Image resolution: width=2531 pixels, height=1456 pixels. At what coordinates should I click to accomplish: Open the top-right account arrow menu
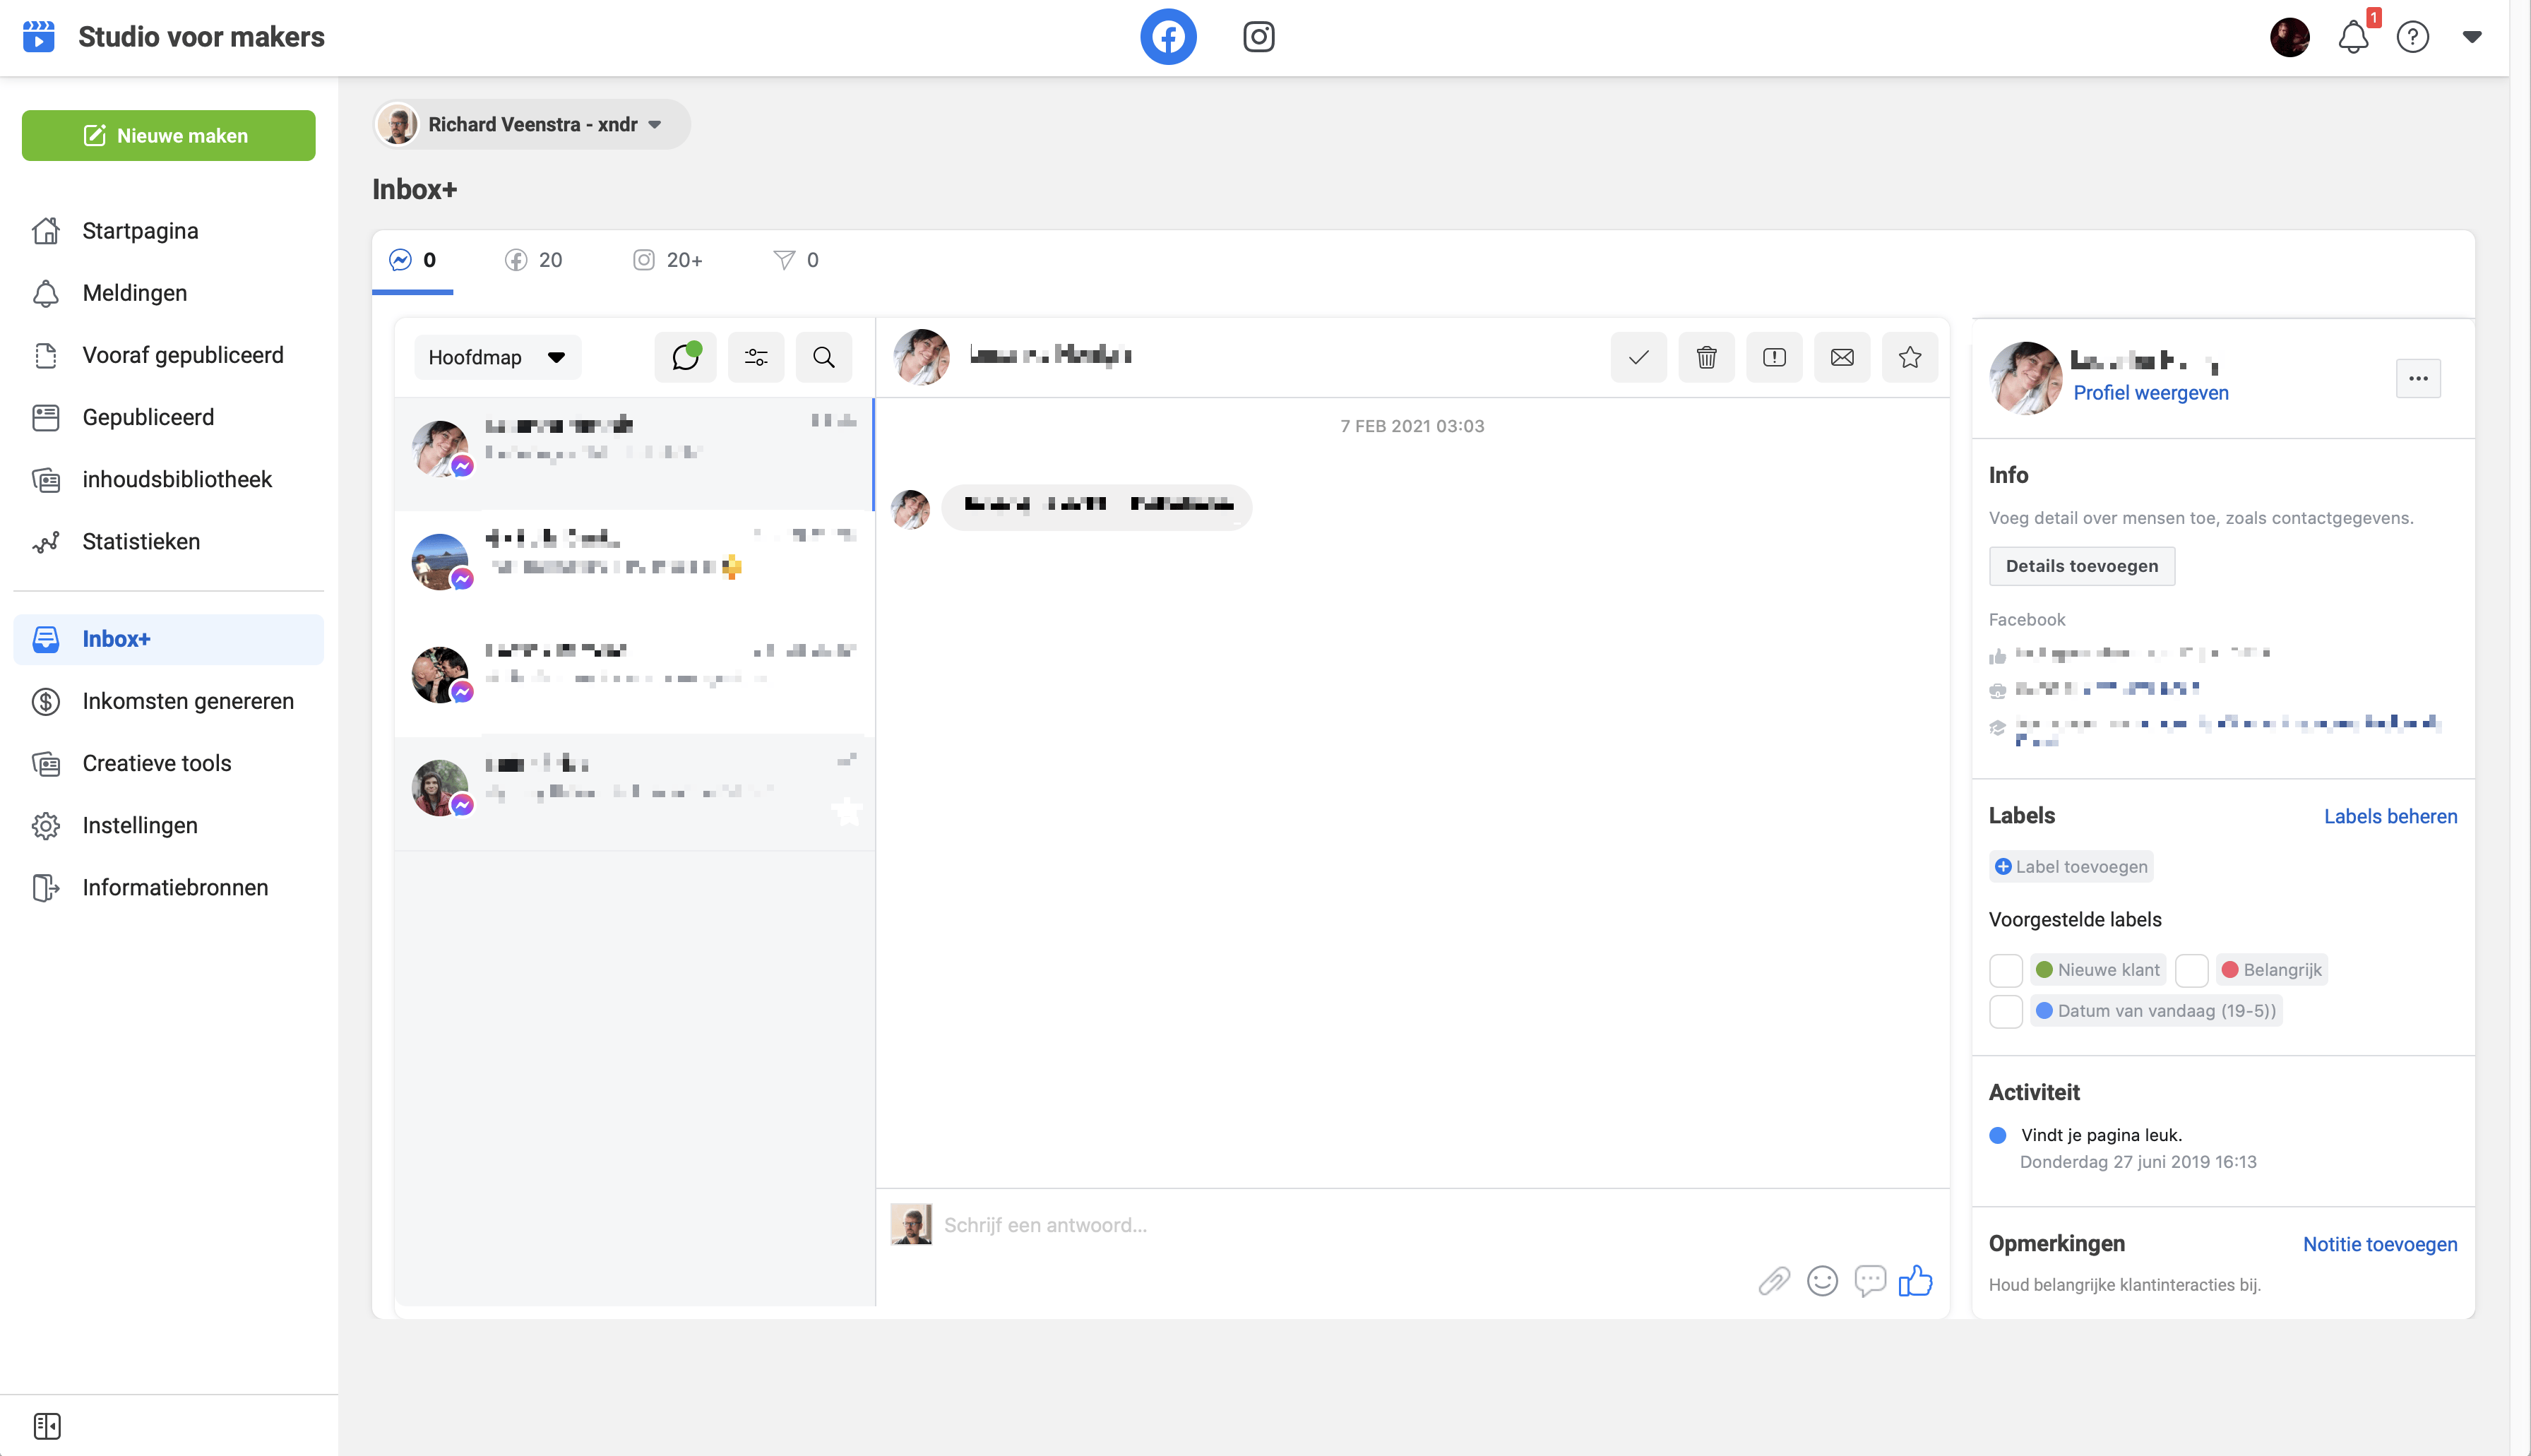click(x=2471, y=37)
